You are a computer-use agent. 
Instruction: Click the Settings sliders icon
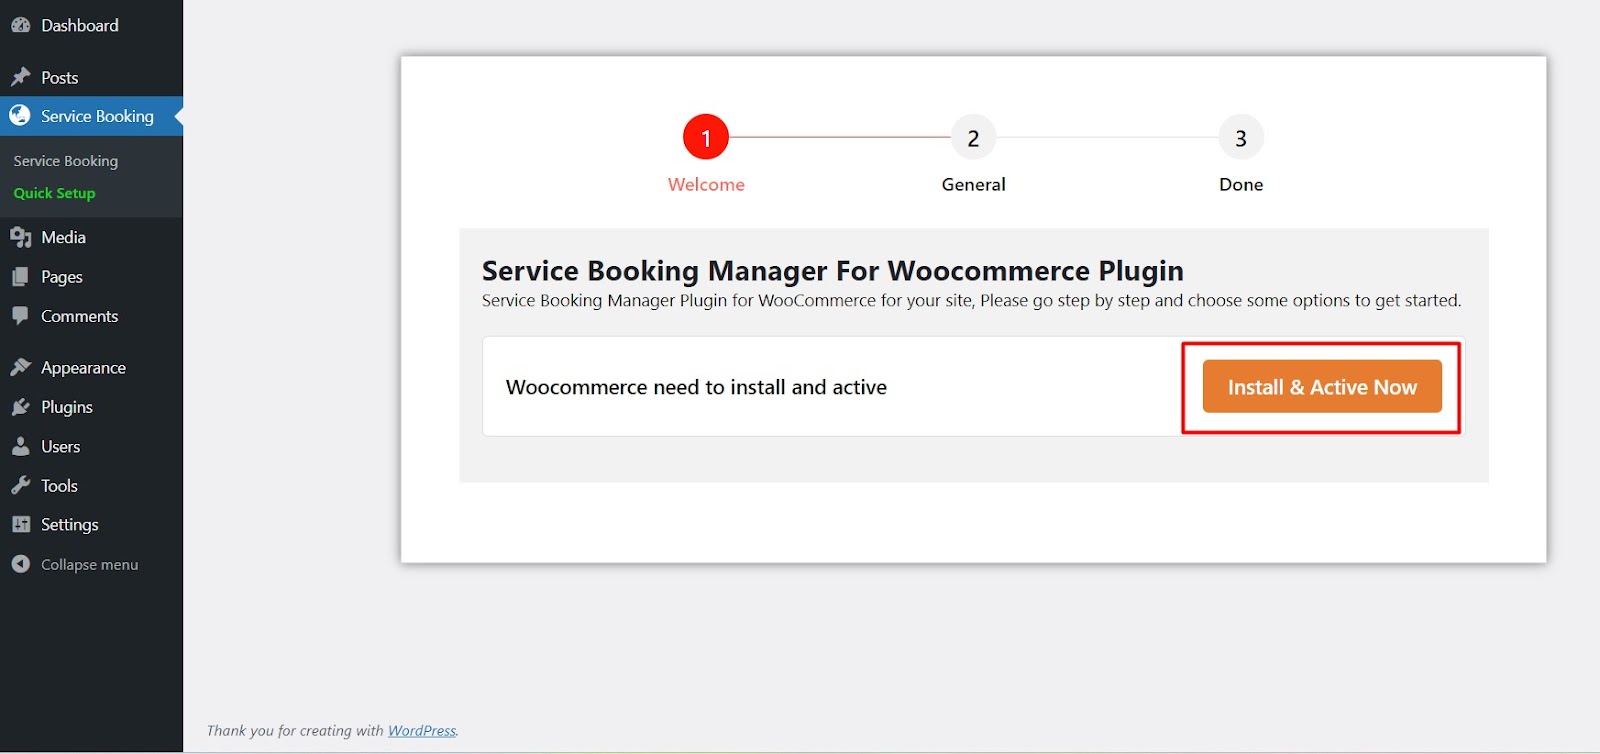click(x=20, y=524)
